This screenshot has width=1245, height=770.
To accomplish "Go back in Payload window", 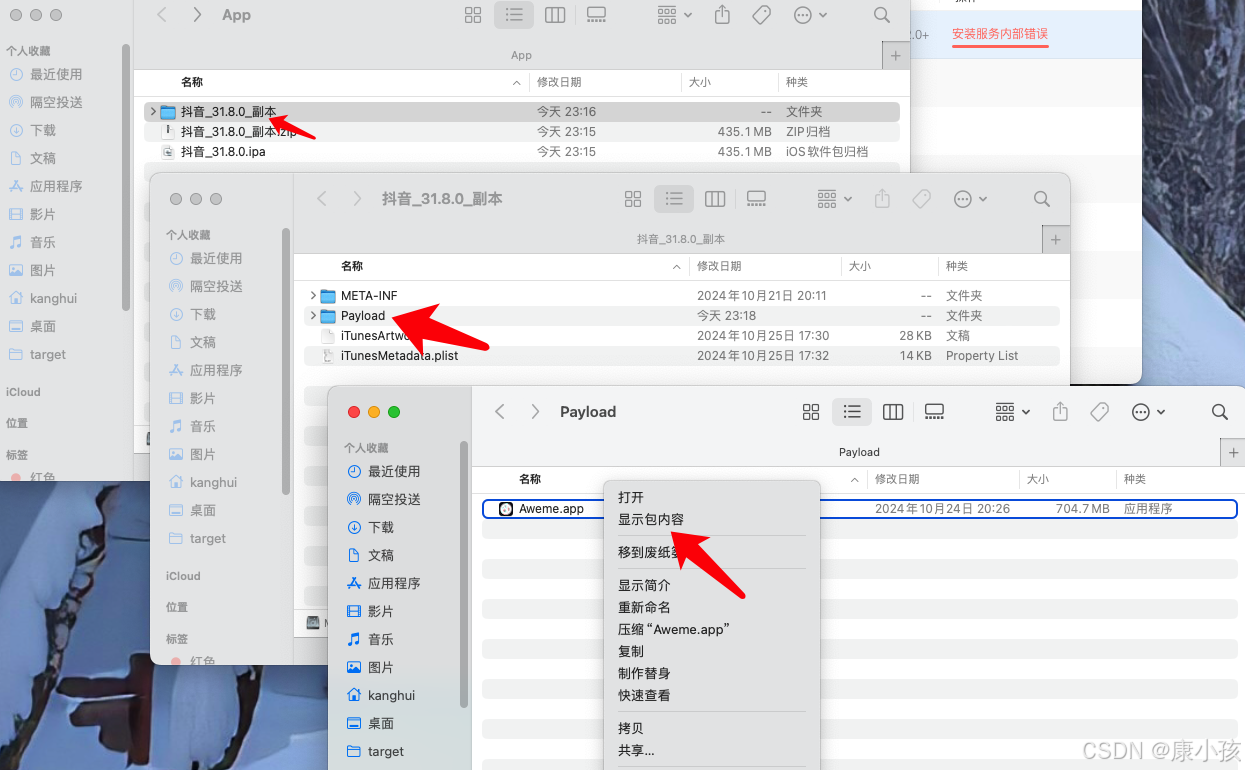I will [500, 412].
